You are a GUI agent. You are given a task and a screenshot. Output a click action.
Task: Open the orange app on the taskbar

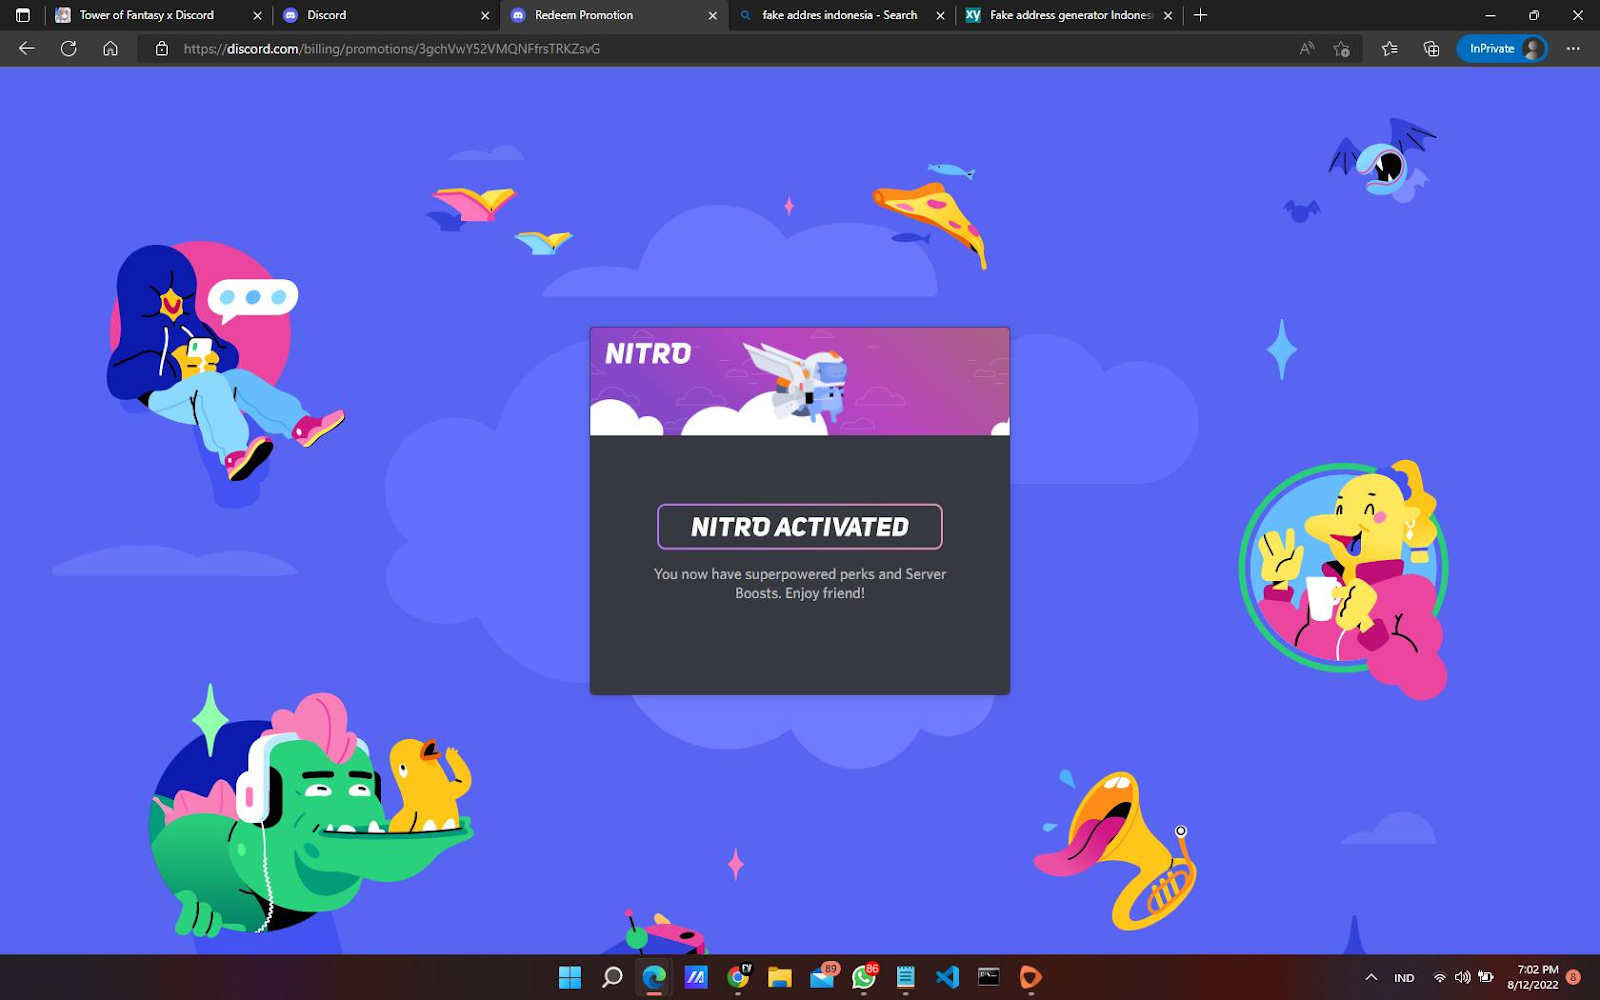click(x=1031, y=977)
